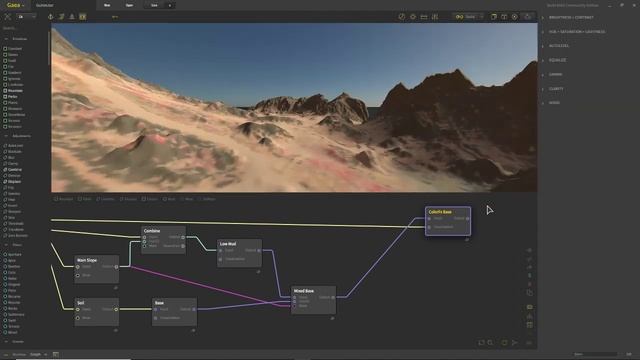Click the sun lighting icon above viewport

(413, 17)
